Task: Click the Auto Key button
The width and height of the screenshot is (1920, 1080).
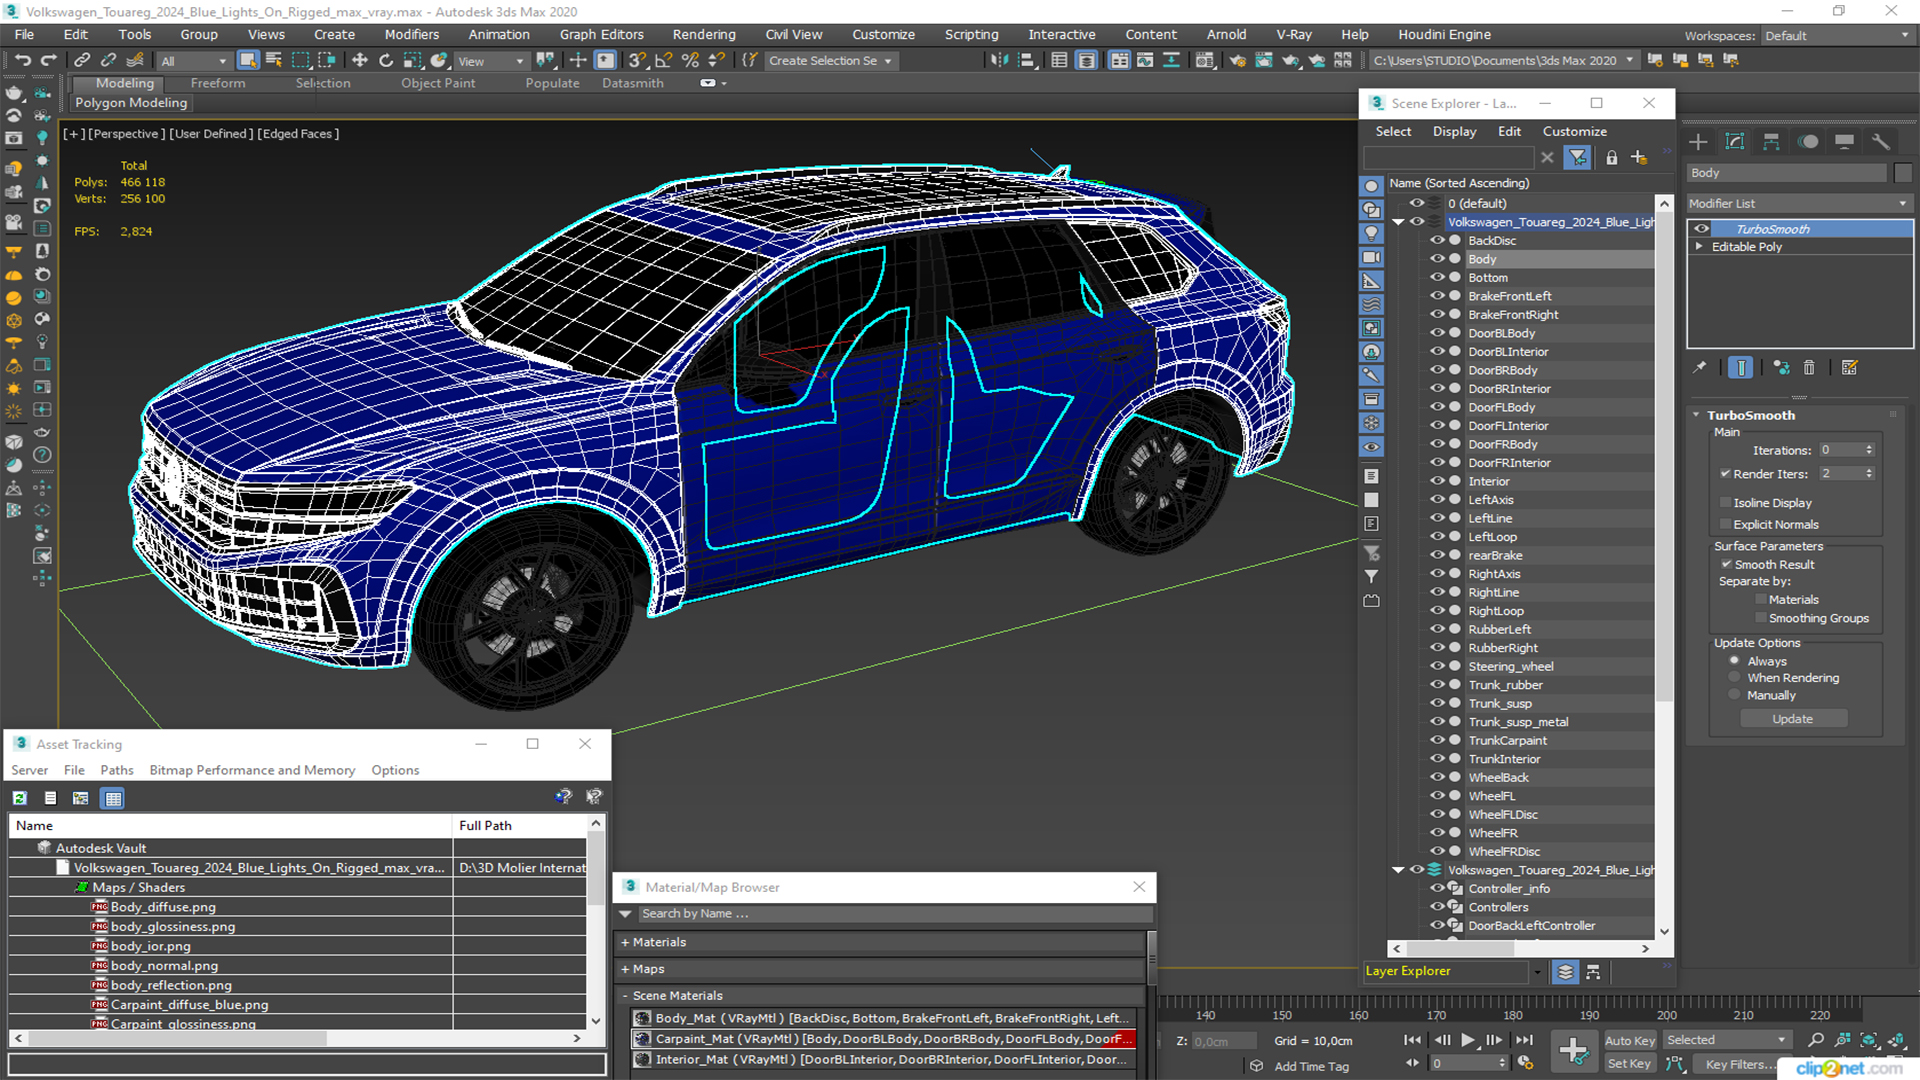Action: click(x=1629, y=1041)
